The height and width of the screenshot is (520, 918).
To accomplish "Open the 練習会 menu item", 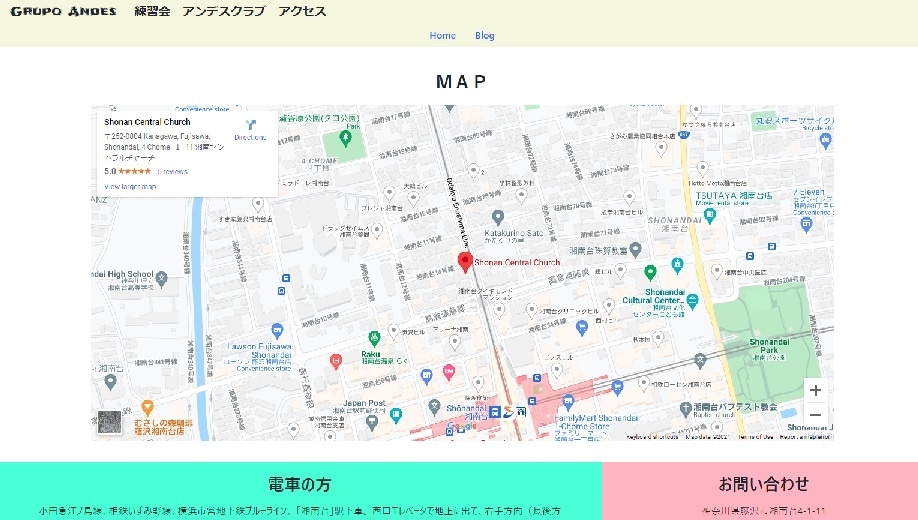I will 152,11.
